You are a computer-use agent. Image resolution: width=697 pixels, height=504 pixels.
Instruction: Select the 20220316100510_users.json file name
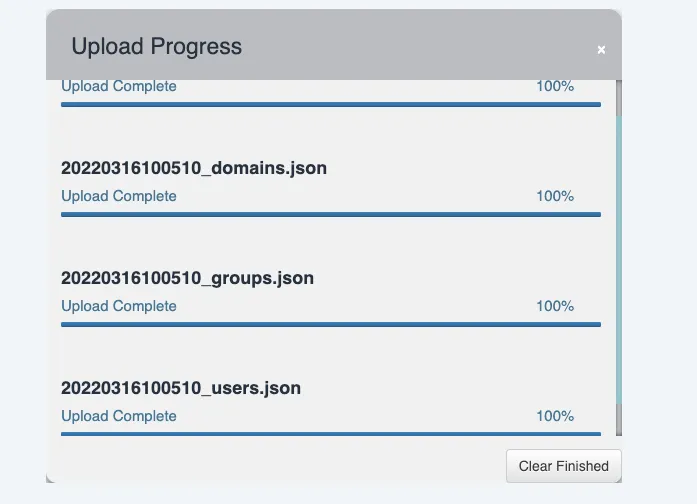181,387
